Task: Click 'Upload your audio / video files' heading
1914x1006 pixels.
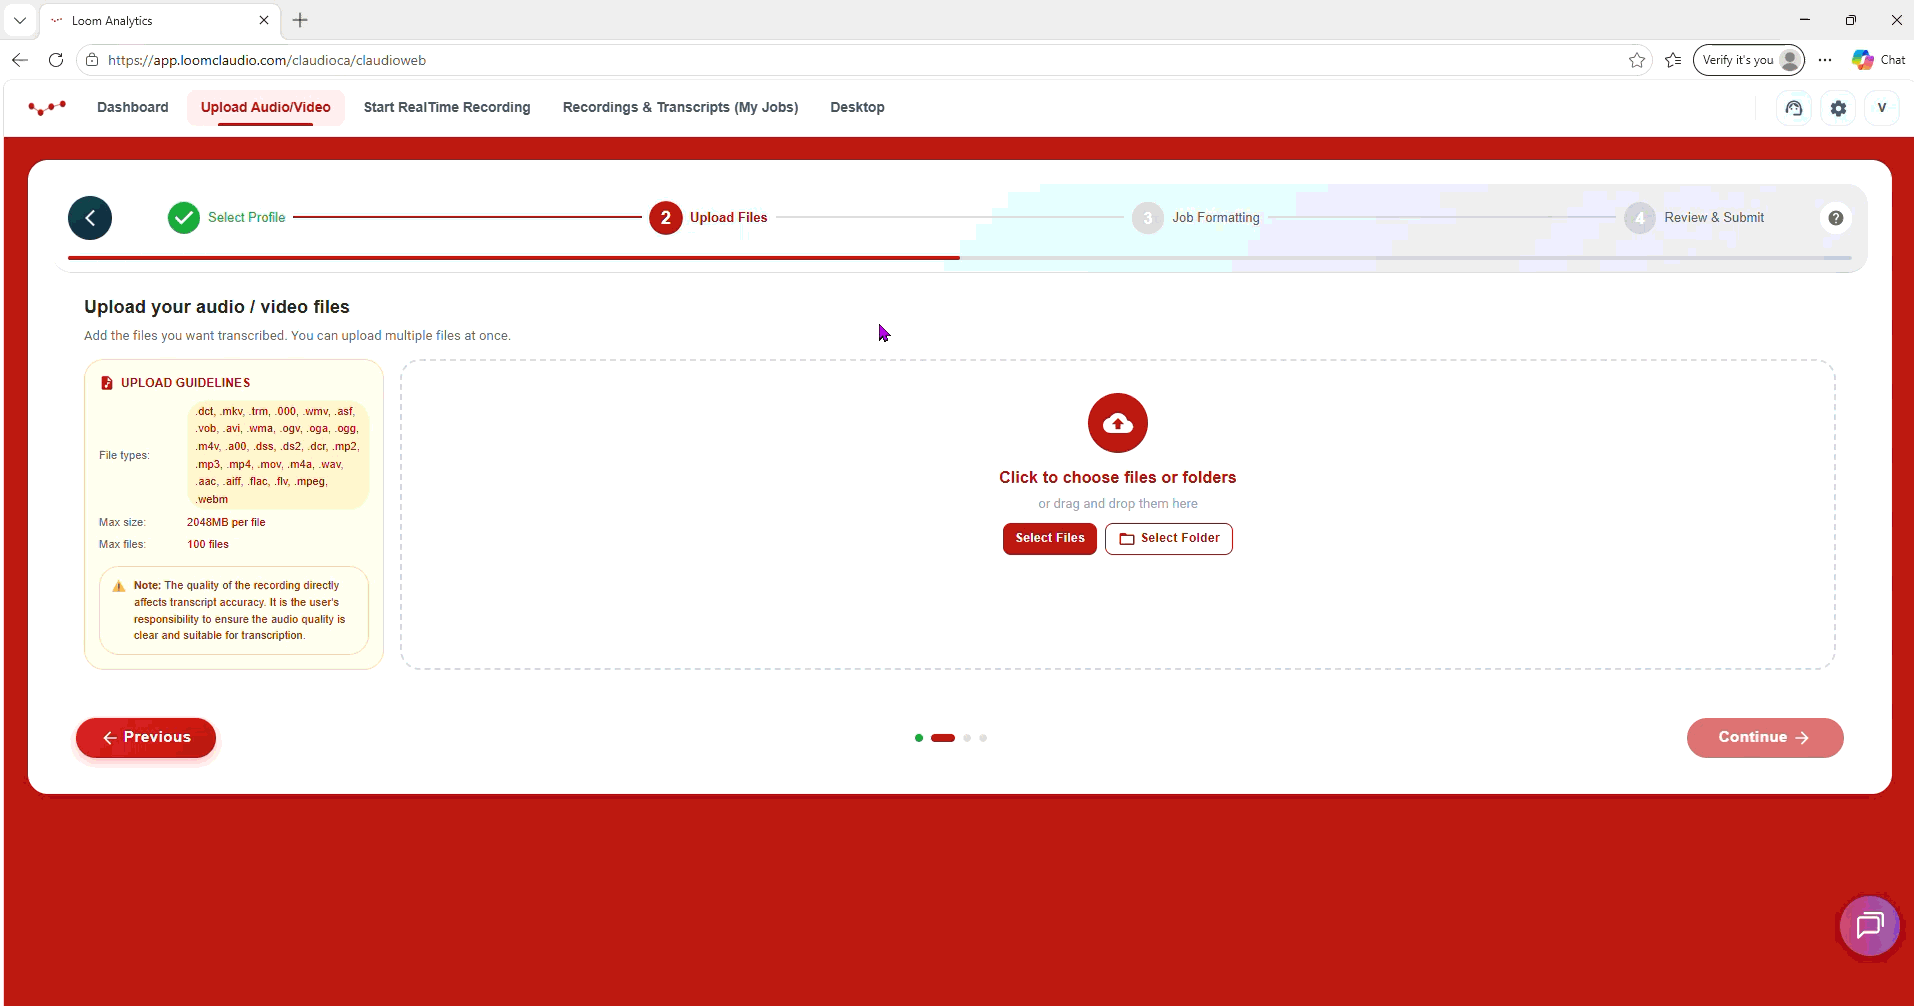Action: tap(217, 307)
